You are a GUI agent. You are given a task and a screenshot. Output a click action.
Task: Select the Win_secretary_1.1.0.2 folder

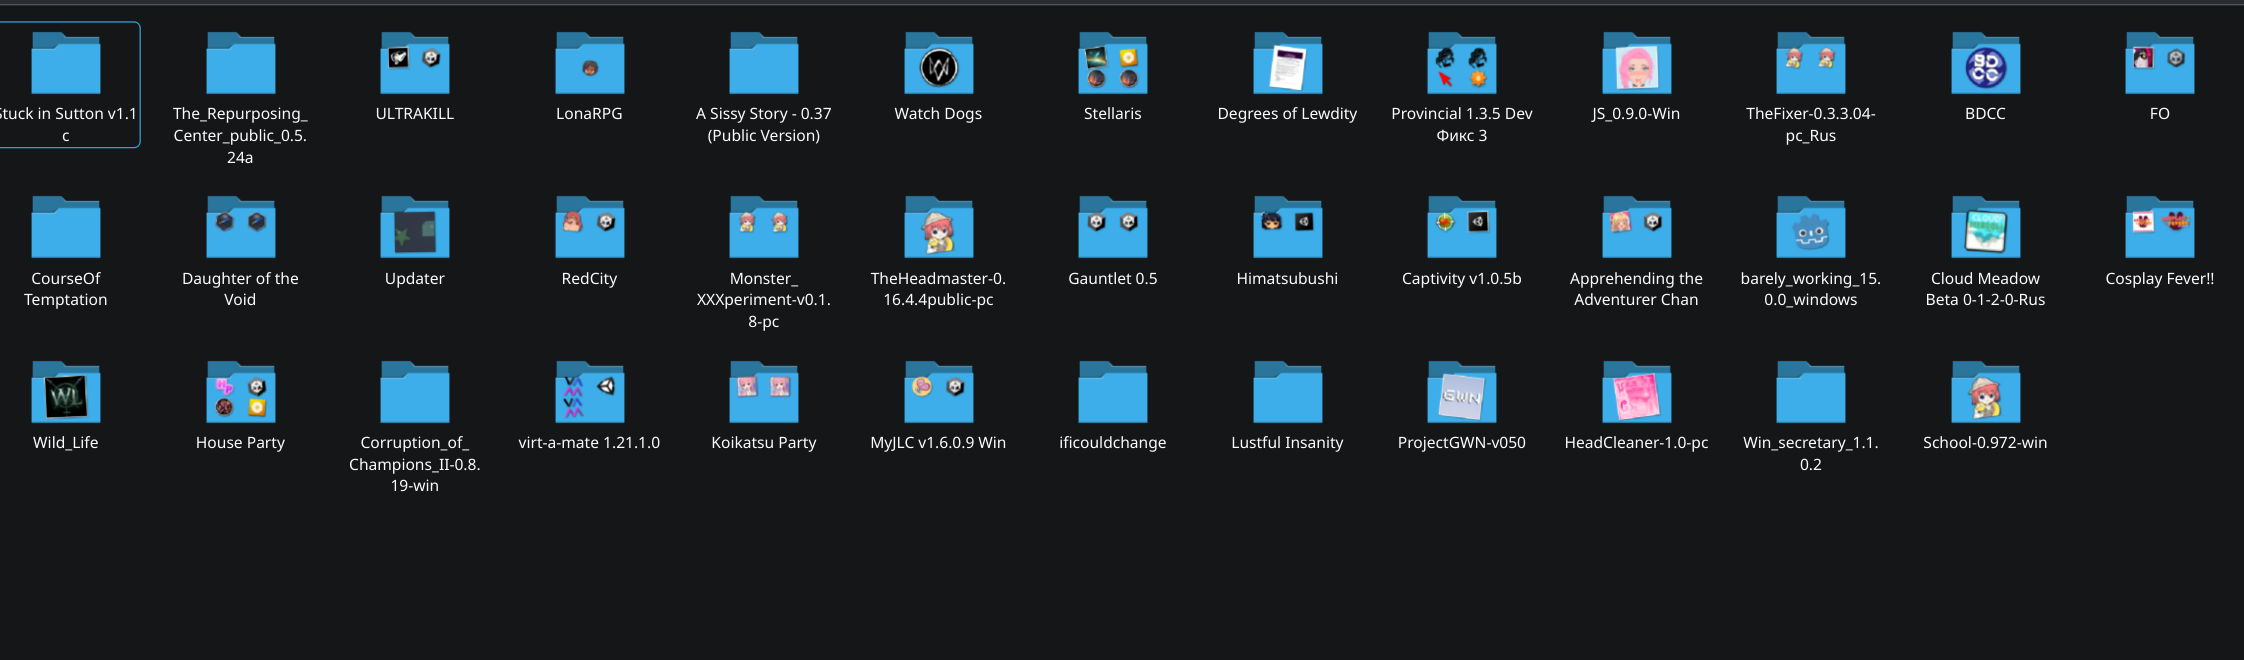pos(1810,395)
